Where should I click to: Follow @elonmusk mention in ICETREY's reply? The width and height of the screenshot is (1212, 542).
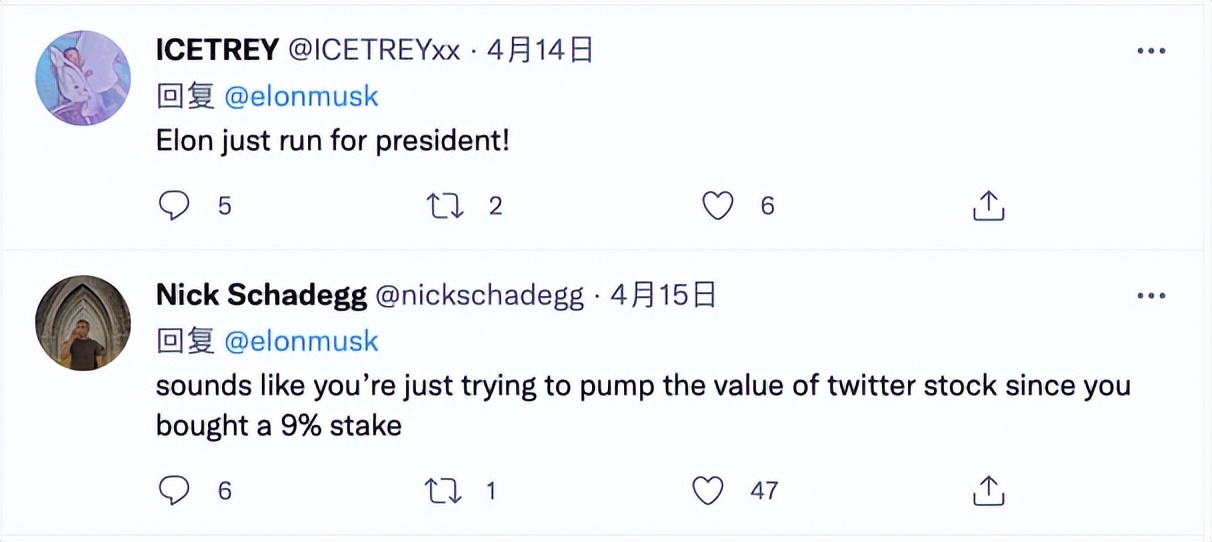(x=301, y=96)
